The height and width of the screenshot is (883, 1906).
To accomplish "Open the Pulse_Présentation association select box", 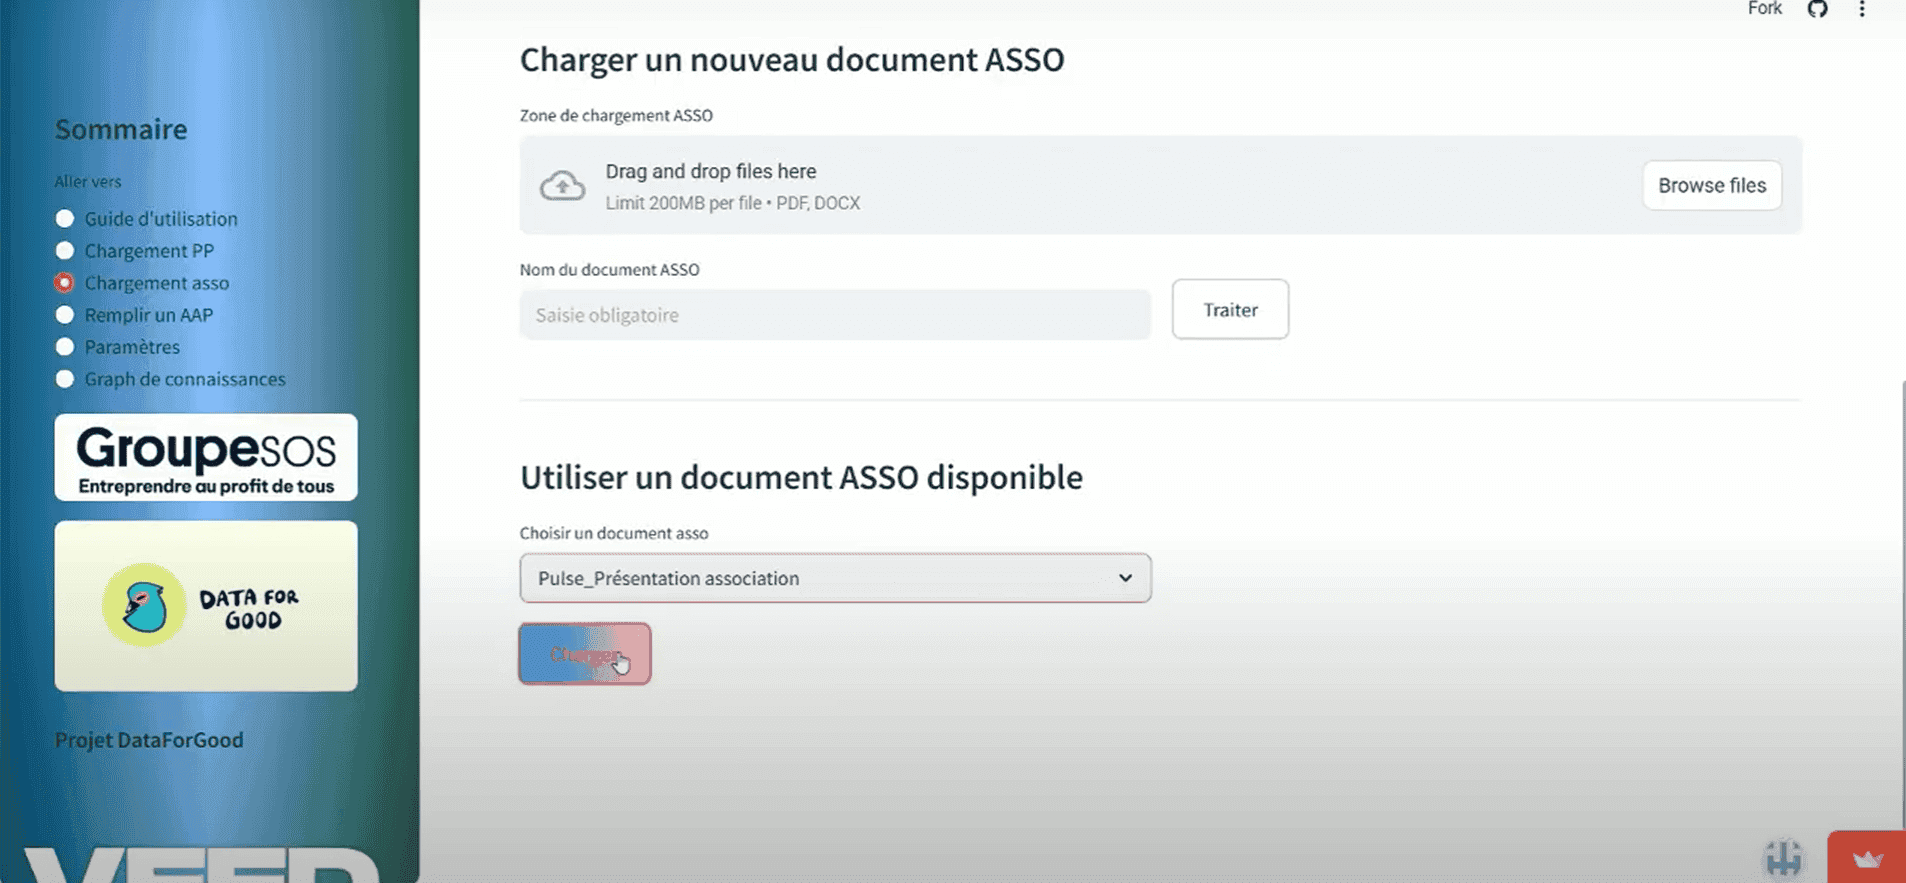I will 820,578.
